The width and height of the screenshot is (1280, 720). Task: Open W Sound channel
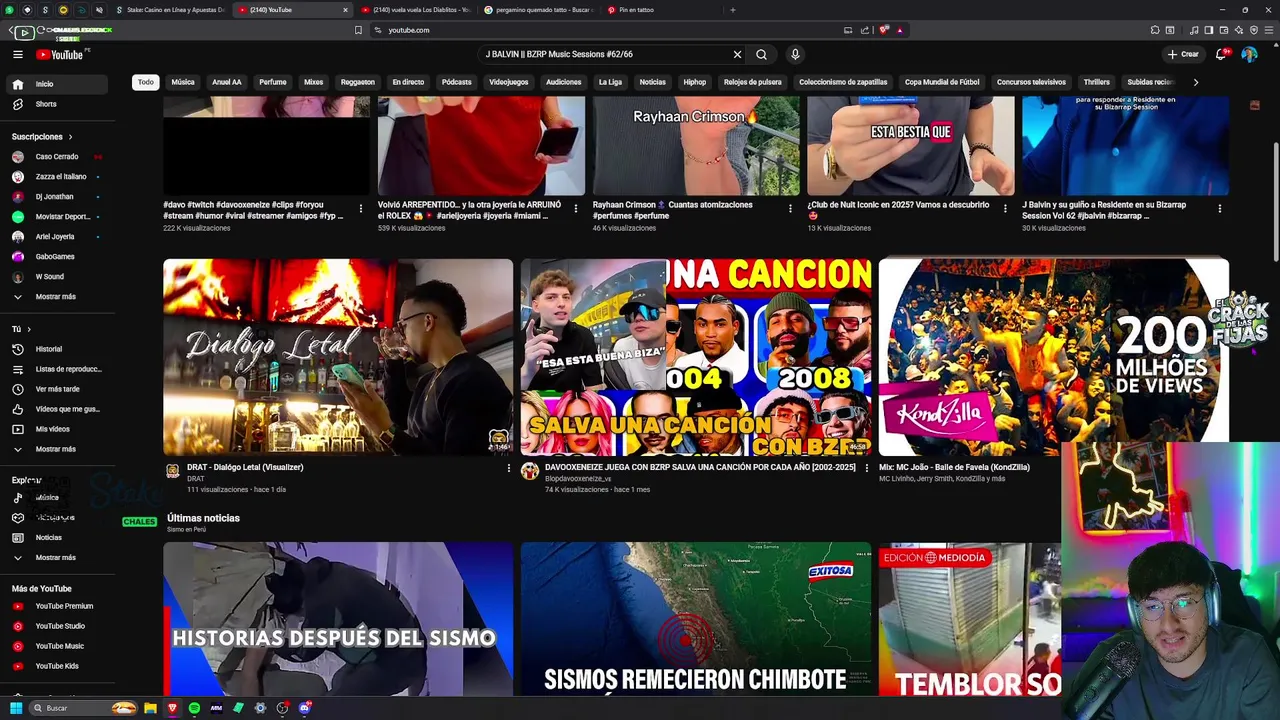pyautogui.click(x=57, y=276)
